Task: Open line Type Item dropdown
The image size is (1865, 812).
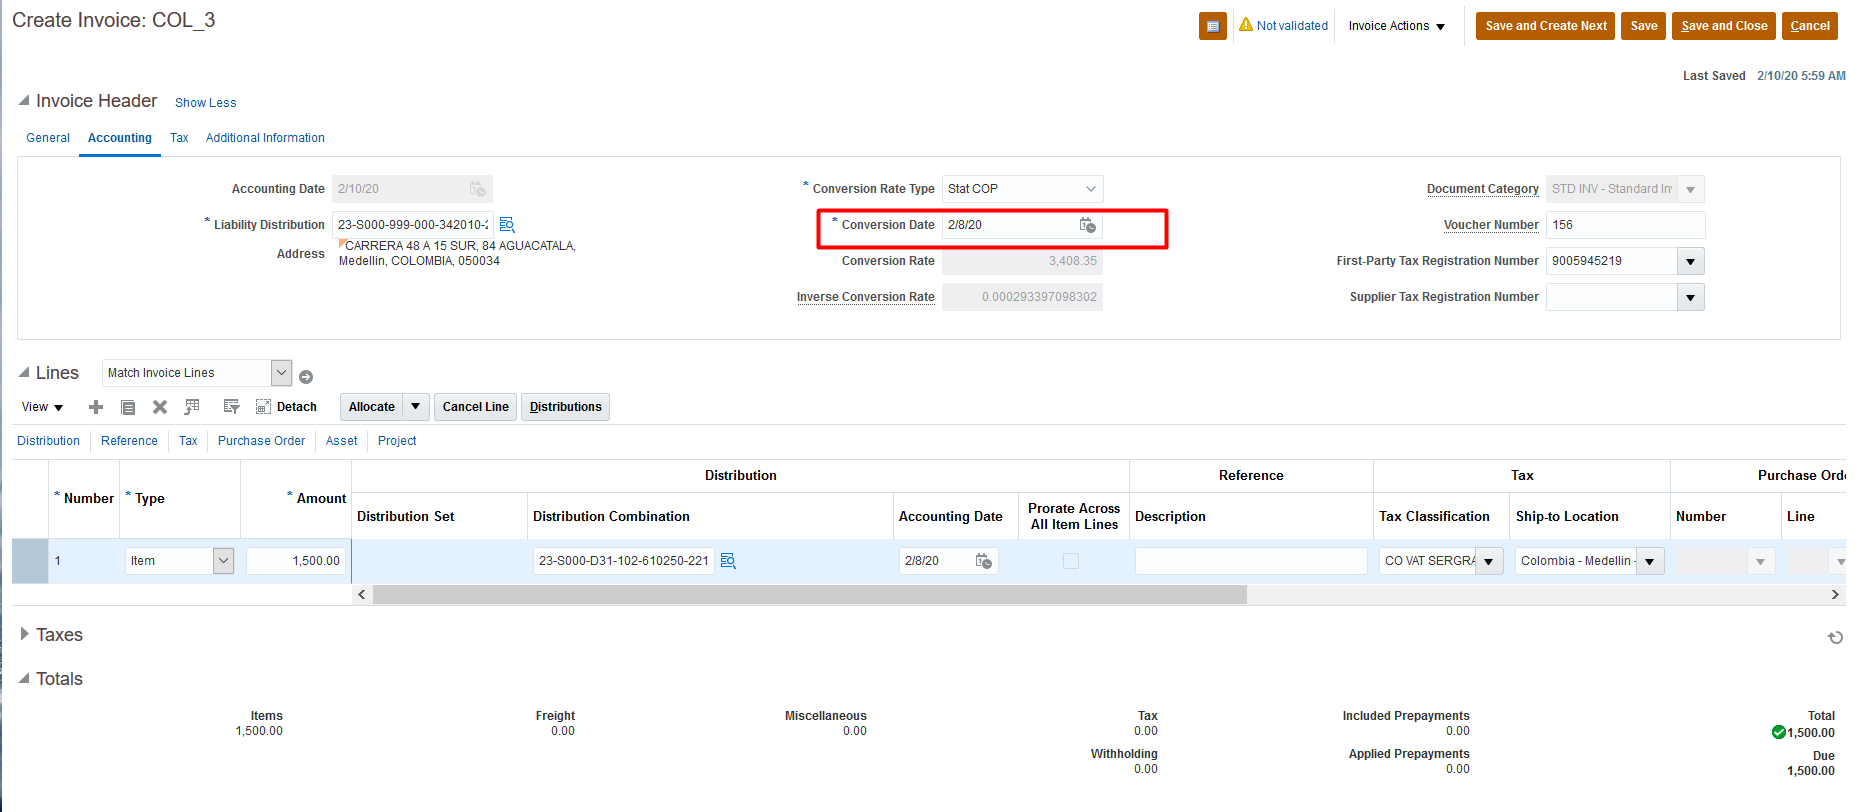Action: pyautogui.click(x=223, y=561)
